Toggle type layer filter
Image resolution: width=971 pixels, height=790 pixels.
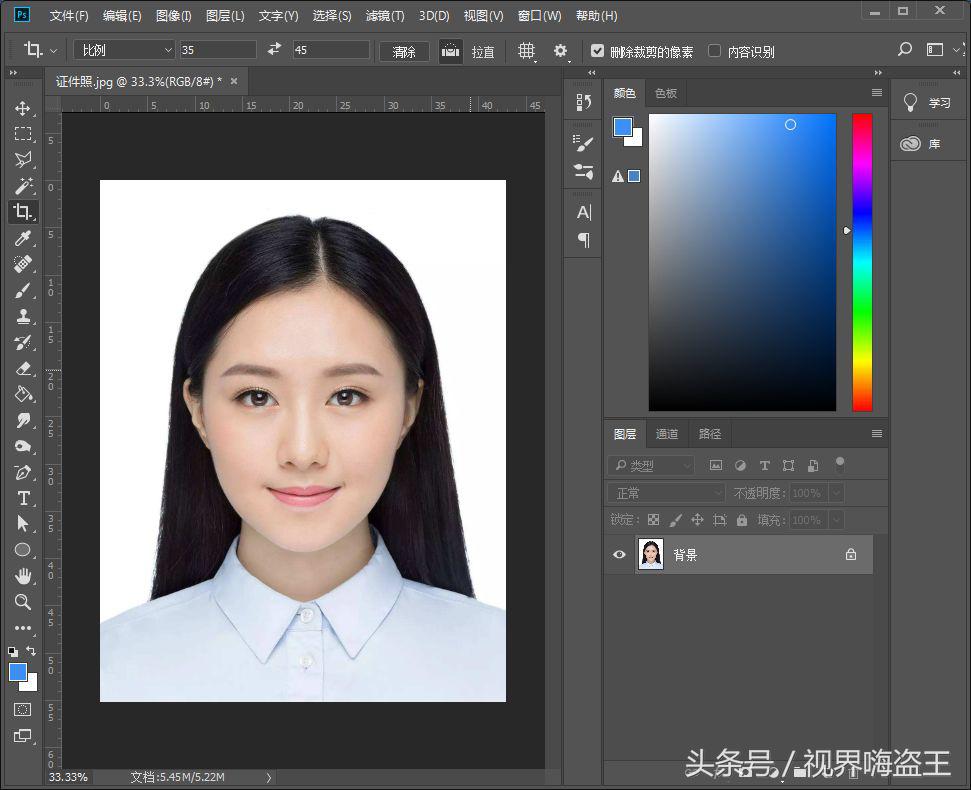pos(764,465)
